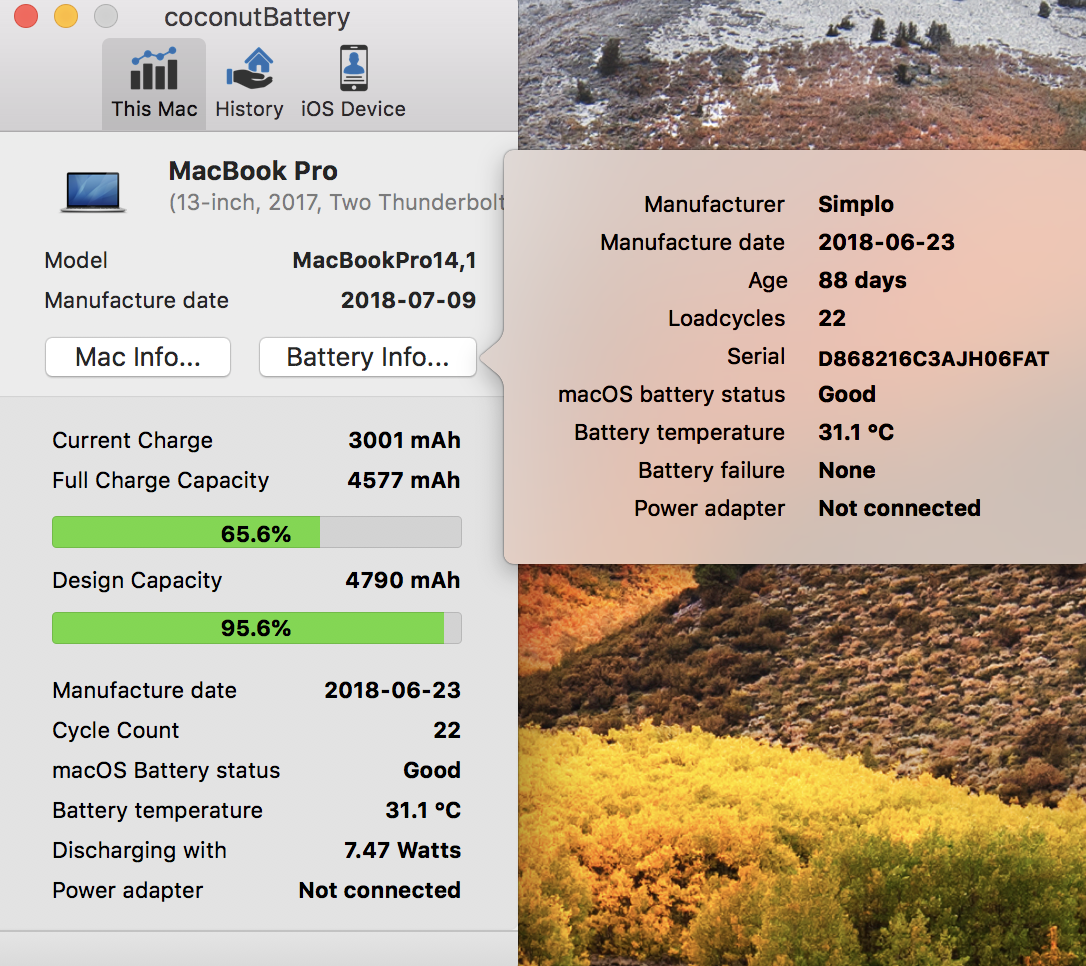Select the 88 days age value

[x=862, y=280]
